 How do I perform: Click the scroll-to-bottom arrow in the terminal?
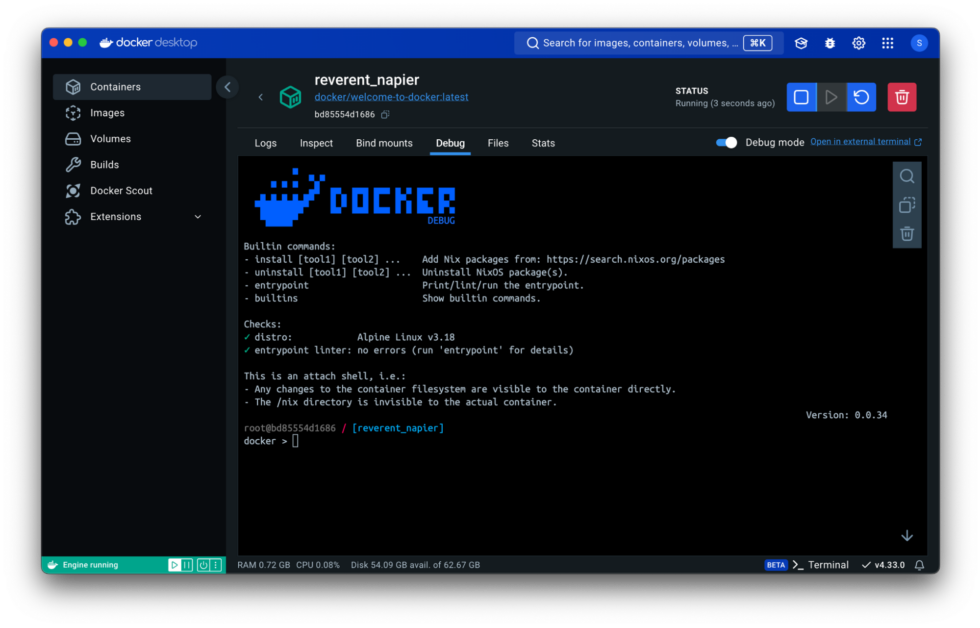pyautogui.click(x=907, y=535)
